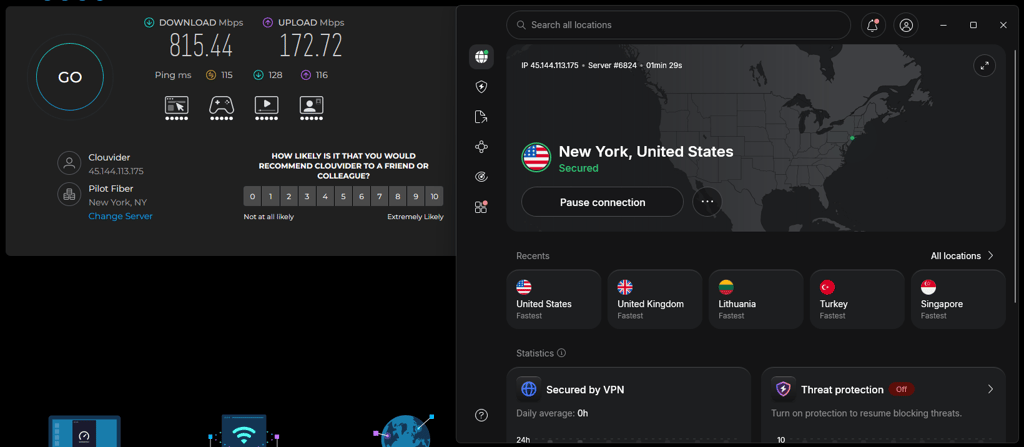Open the three-dot connection options menu
The width and height of the screenshot is (1024, 447).
707,202
